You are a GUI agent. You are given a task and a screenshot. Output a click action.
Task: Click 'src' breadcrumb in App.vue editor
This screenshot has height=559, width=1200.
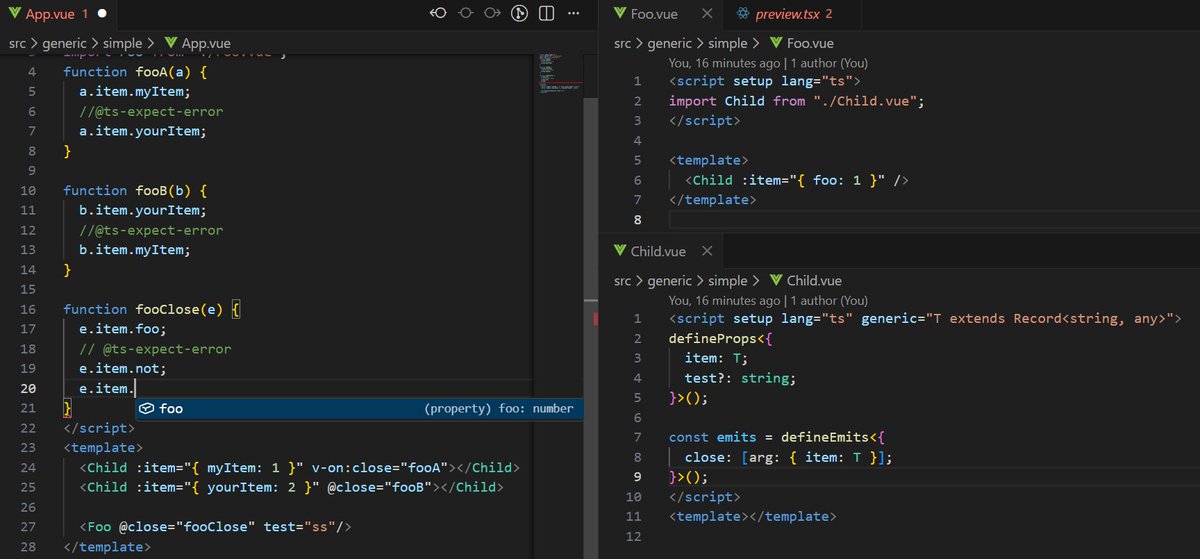pyautogui.click(x=19, y=43)
